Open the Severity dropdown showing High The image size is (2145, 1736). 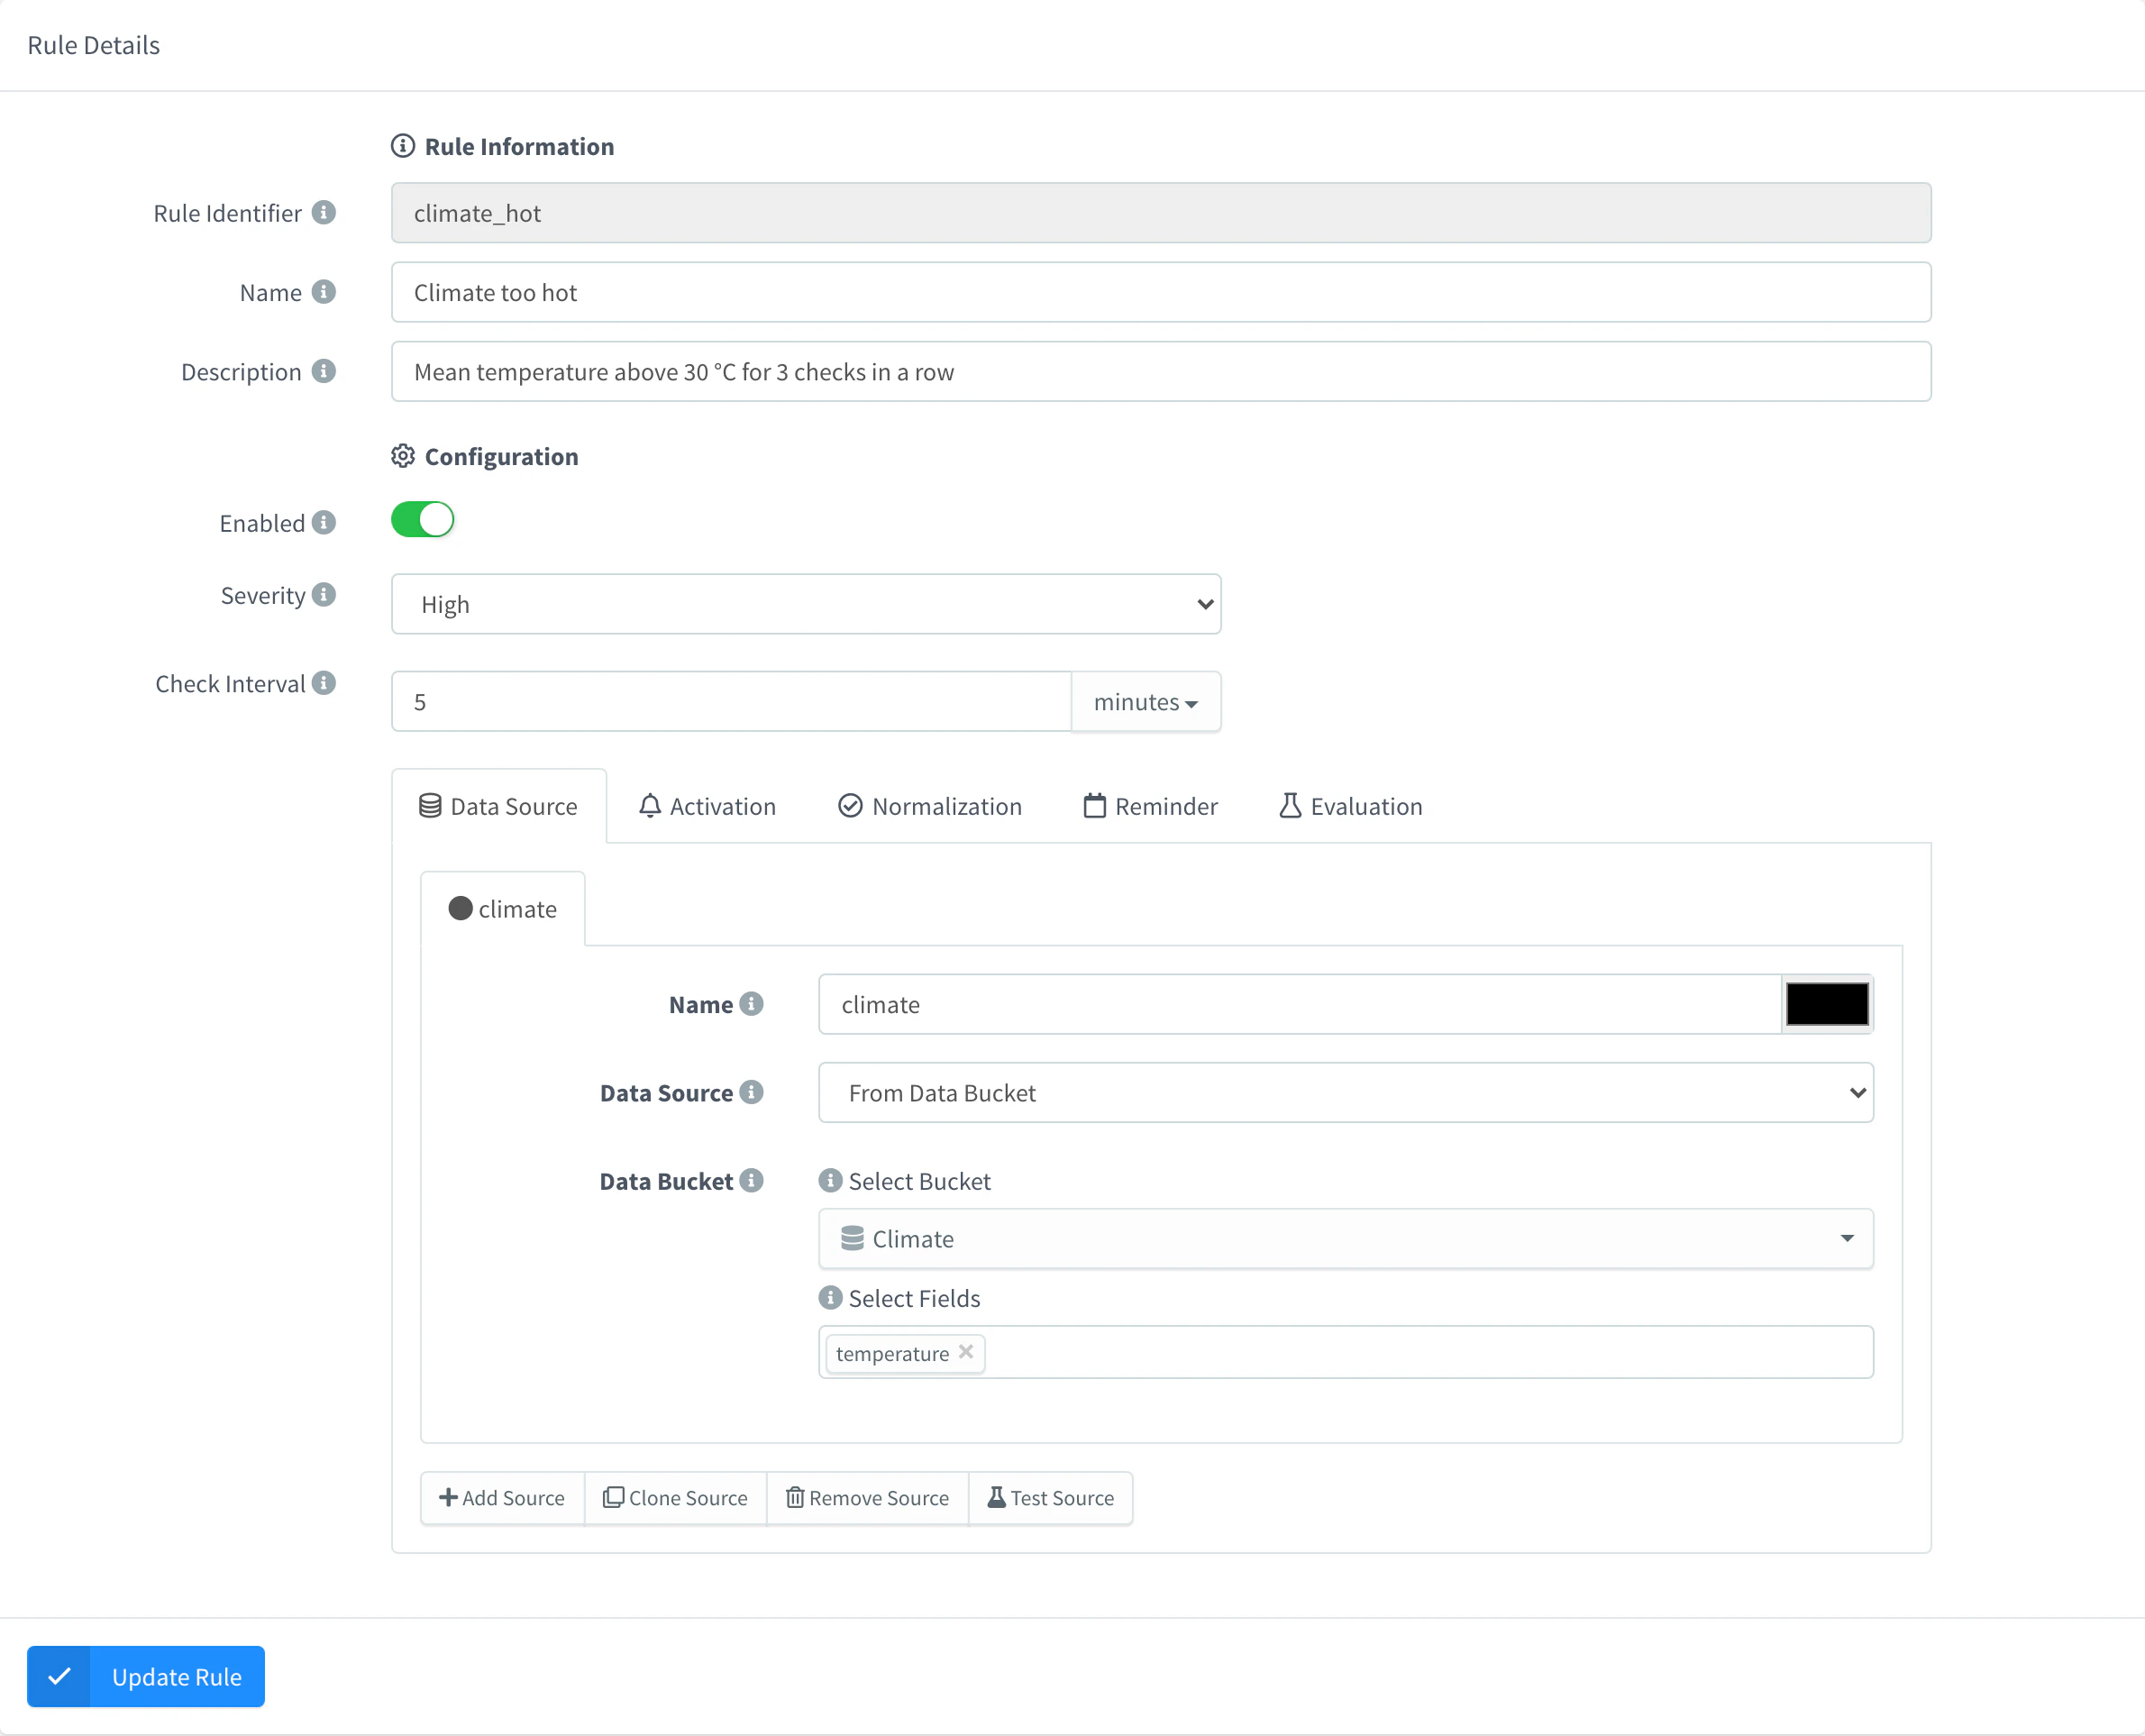tap(806, 604)
